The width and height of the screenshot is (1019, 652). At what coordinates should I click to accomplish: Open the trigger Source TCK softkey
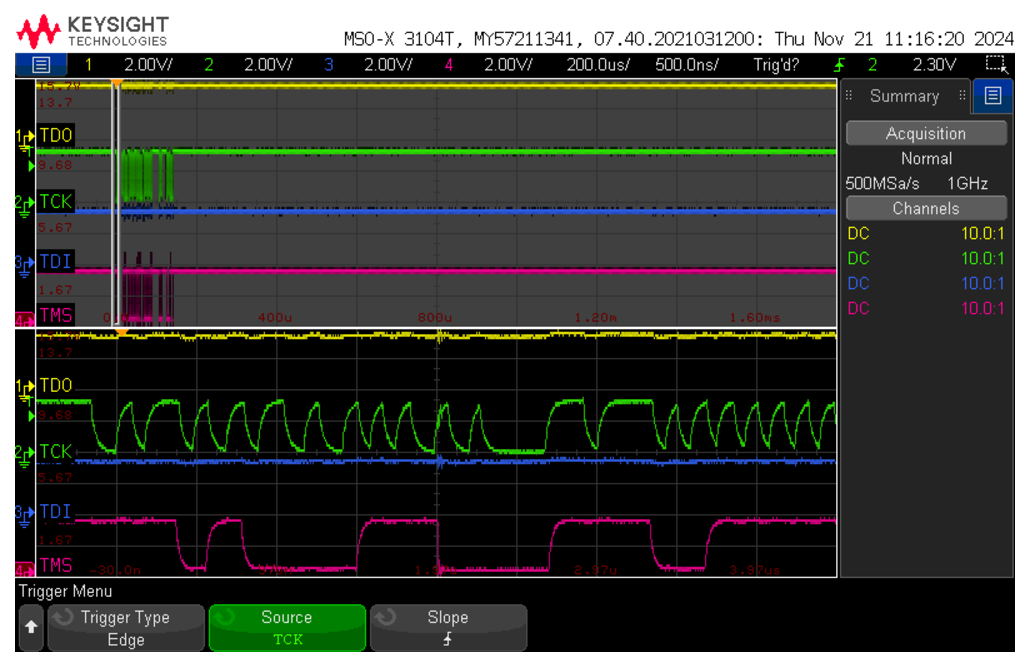(287, 628)
